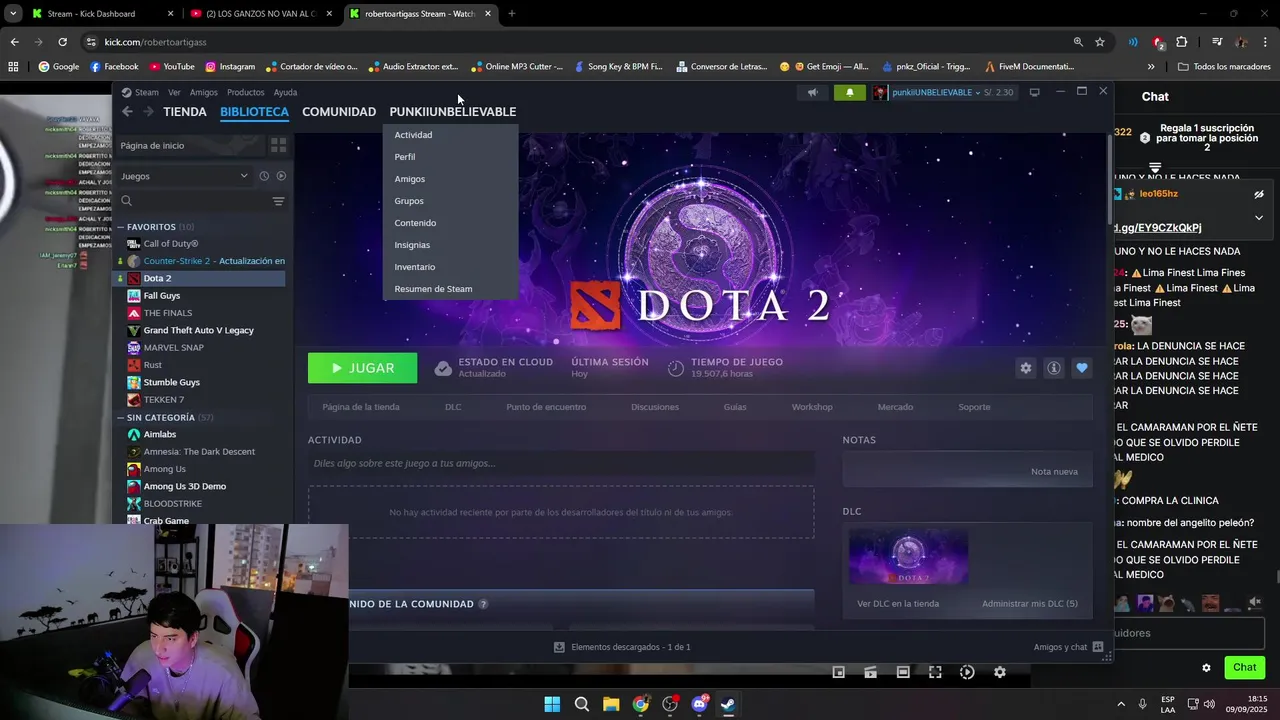
Task: Choose Inventario from dropdown menu
Action: [414, 267]
